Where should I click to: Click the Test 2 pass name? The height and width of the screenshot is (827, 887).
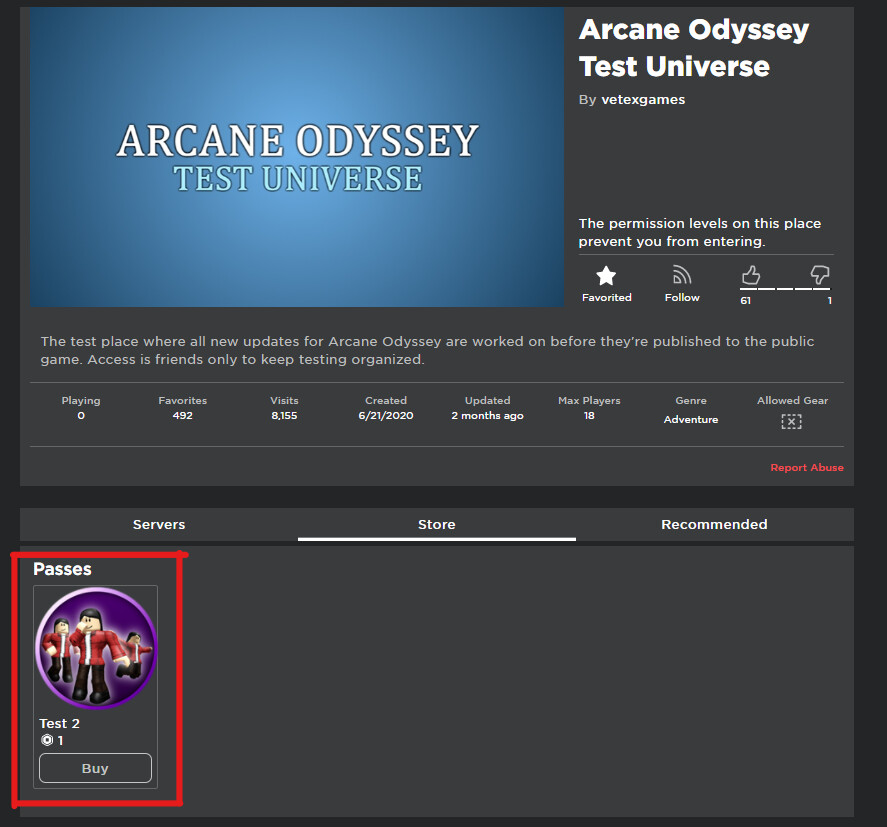pyautogui.click(x=59, y=723)
